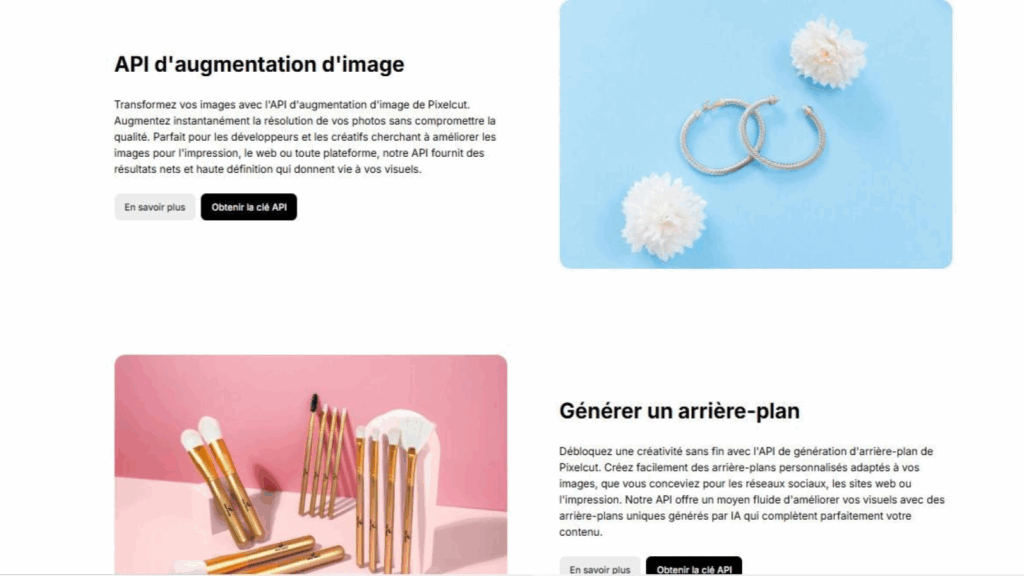Click "En savoir plus" under API d'augmentation d'image

155,207
